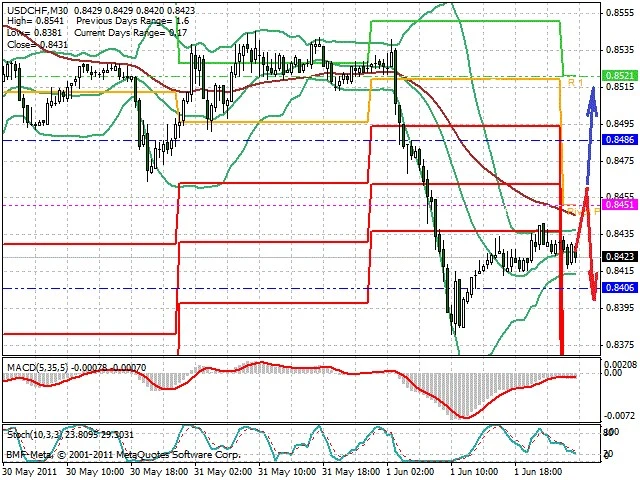
Task: Click the 1 Jun 10:00 time label
Action: pos(474,472)
